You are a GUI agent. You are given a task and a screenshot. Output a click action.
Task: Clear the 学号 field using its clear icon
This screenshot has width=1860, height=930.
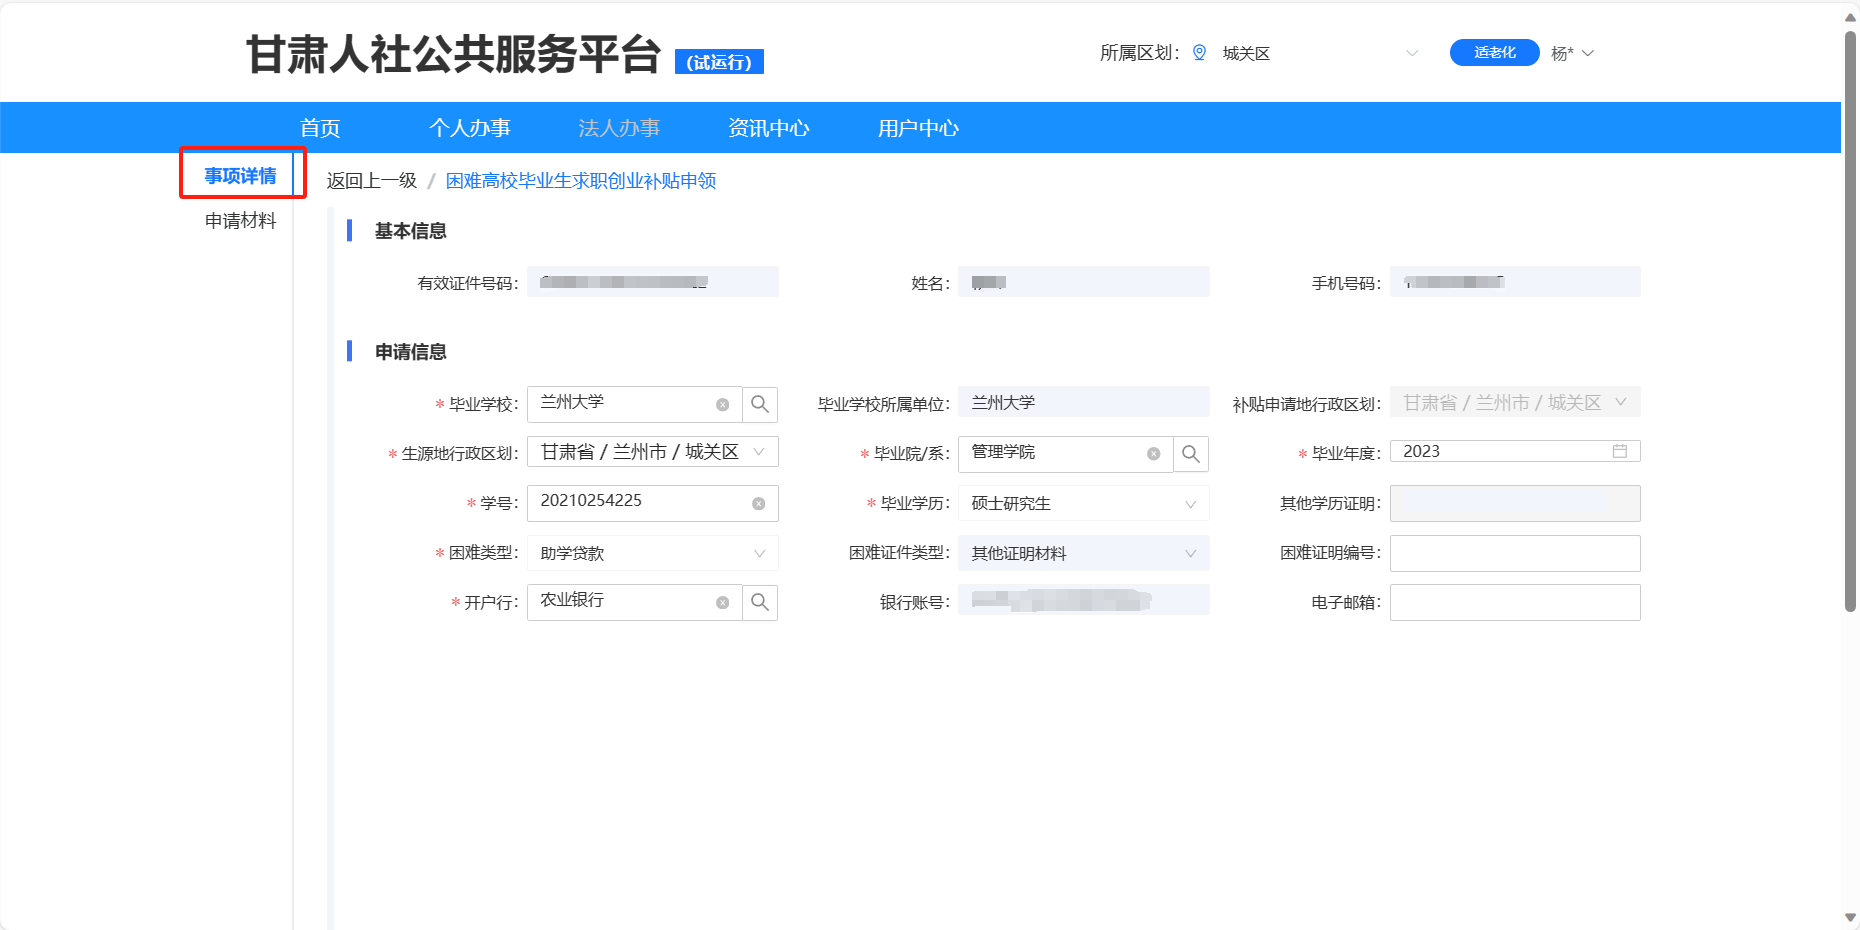[758, 504]
